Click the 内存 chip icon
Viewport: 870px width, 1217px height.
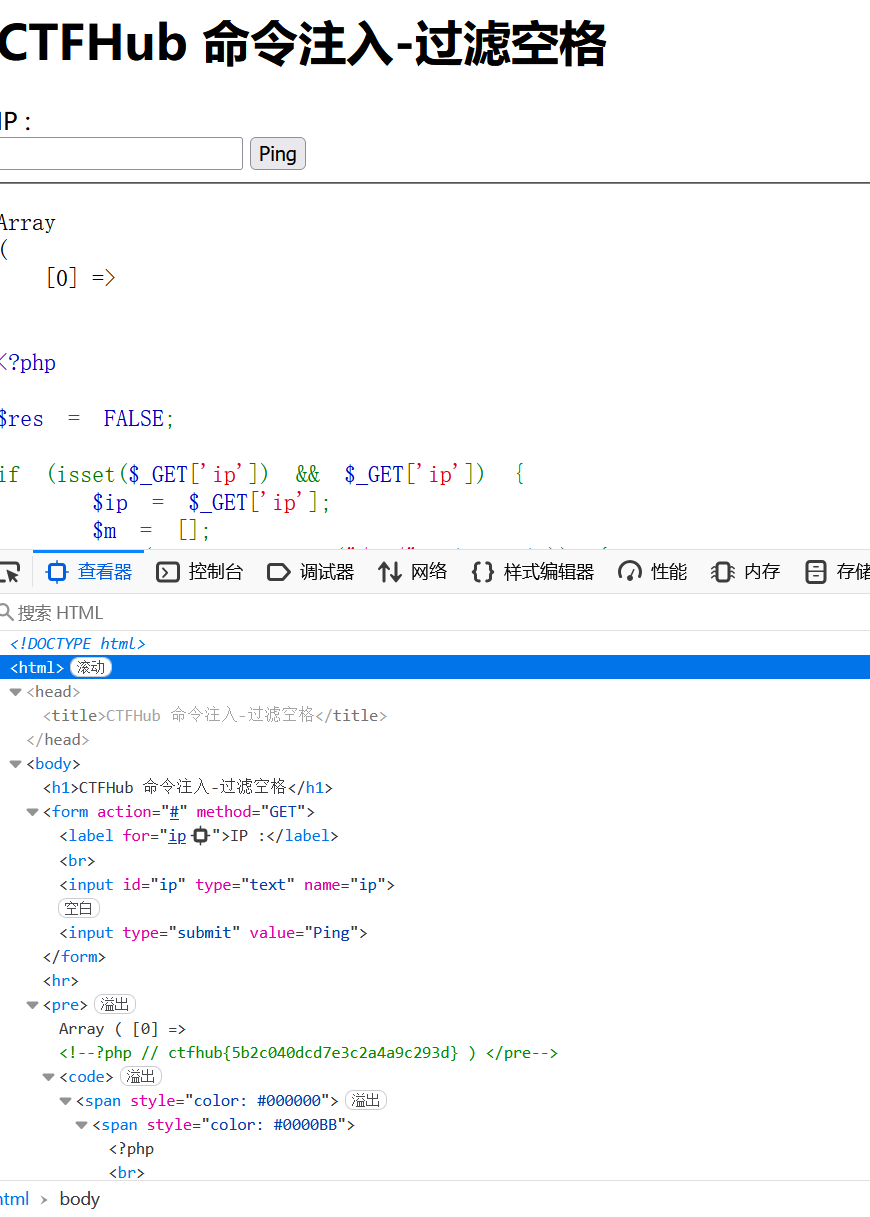coord(722,572)
